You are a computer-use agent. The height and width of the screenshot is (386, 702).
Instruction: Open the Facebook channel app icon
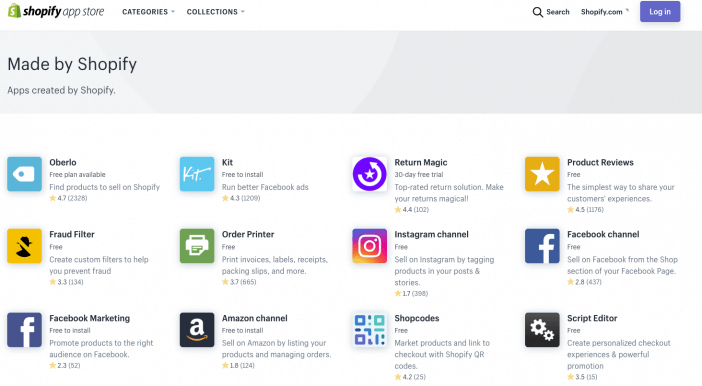pyautogui.click(x=542, y=246)
